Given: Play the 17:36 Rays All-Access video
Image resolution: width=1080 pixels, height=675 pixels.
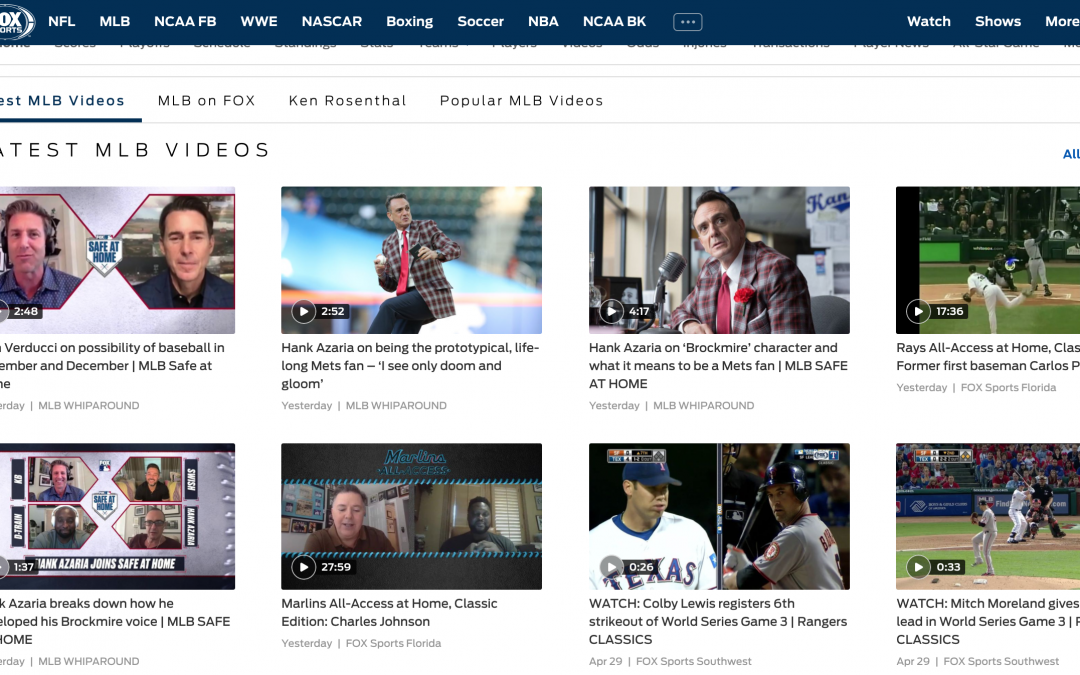Looking at the screenshot, I should click(x=918, y=311).
